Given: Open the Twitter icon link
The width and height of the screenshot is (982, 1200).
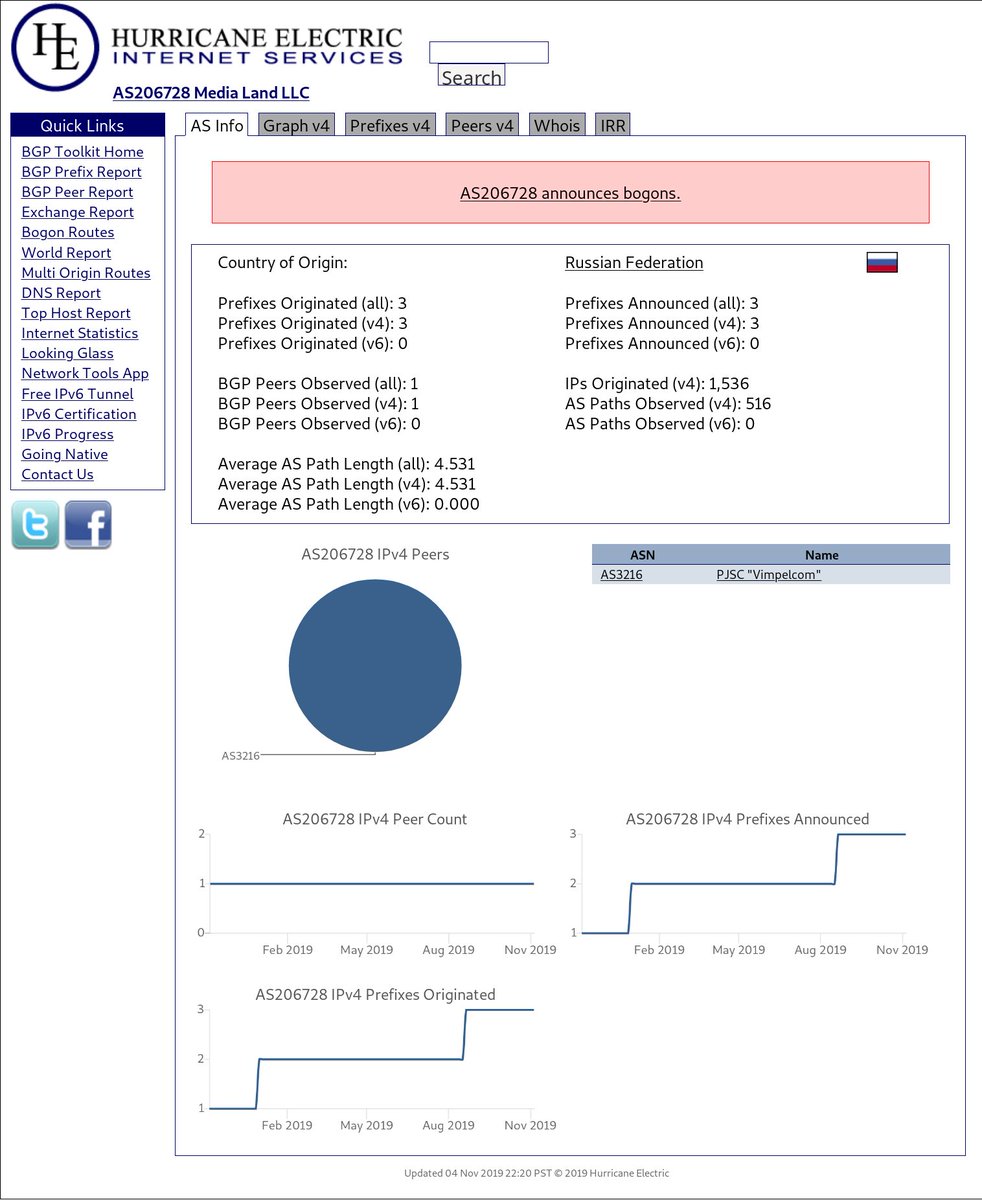Looking at the screenshot, I should (36, 525).
